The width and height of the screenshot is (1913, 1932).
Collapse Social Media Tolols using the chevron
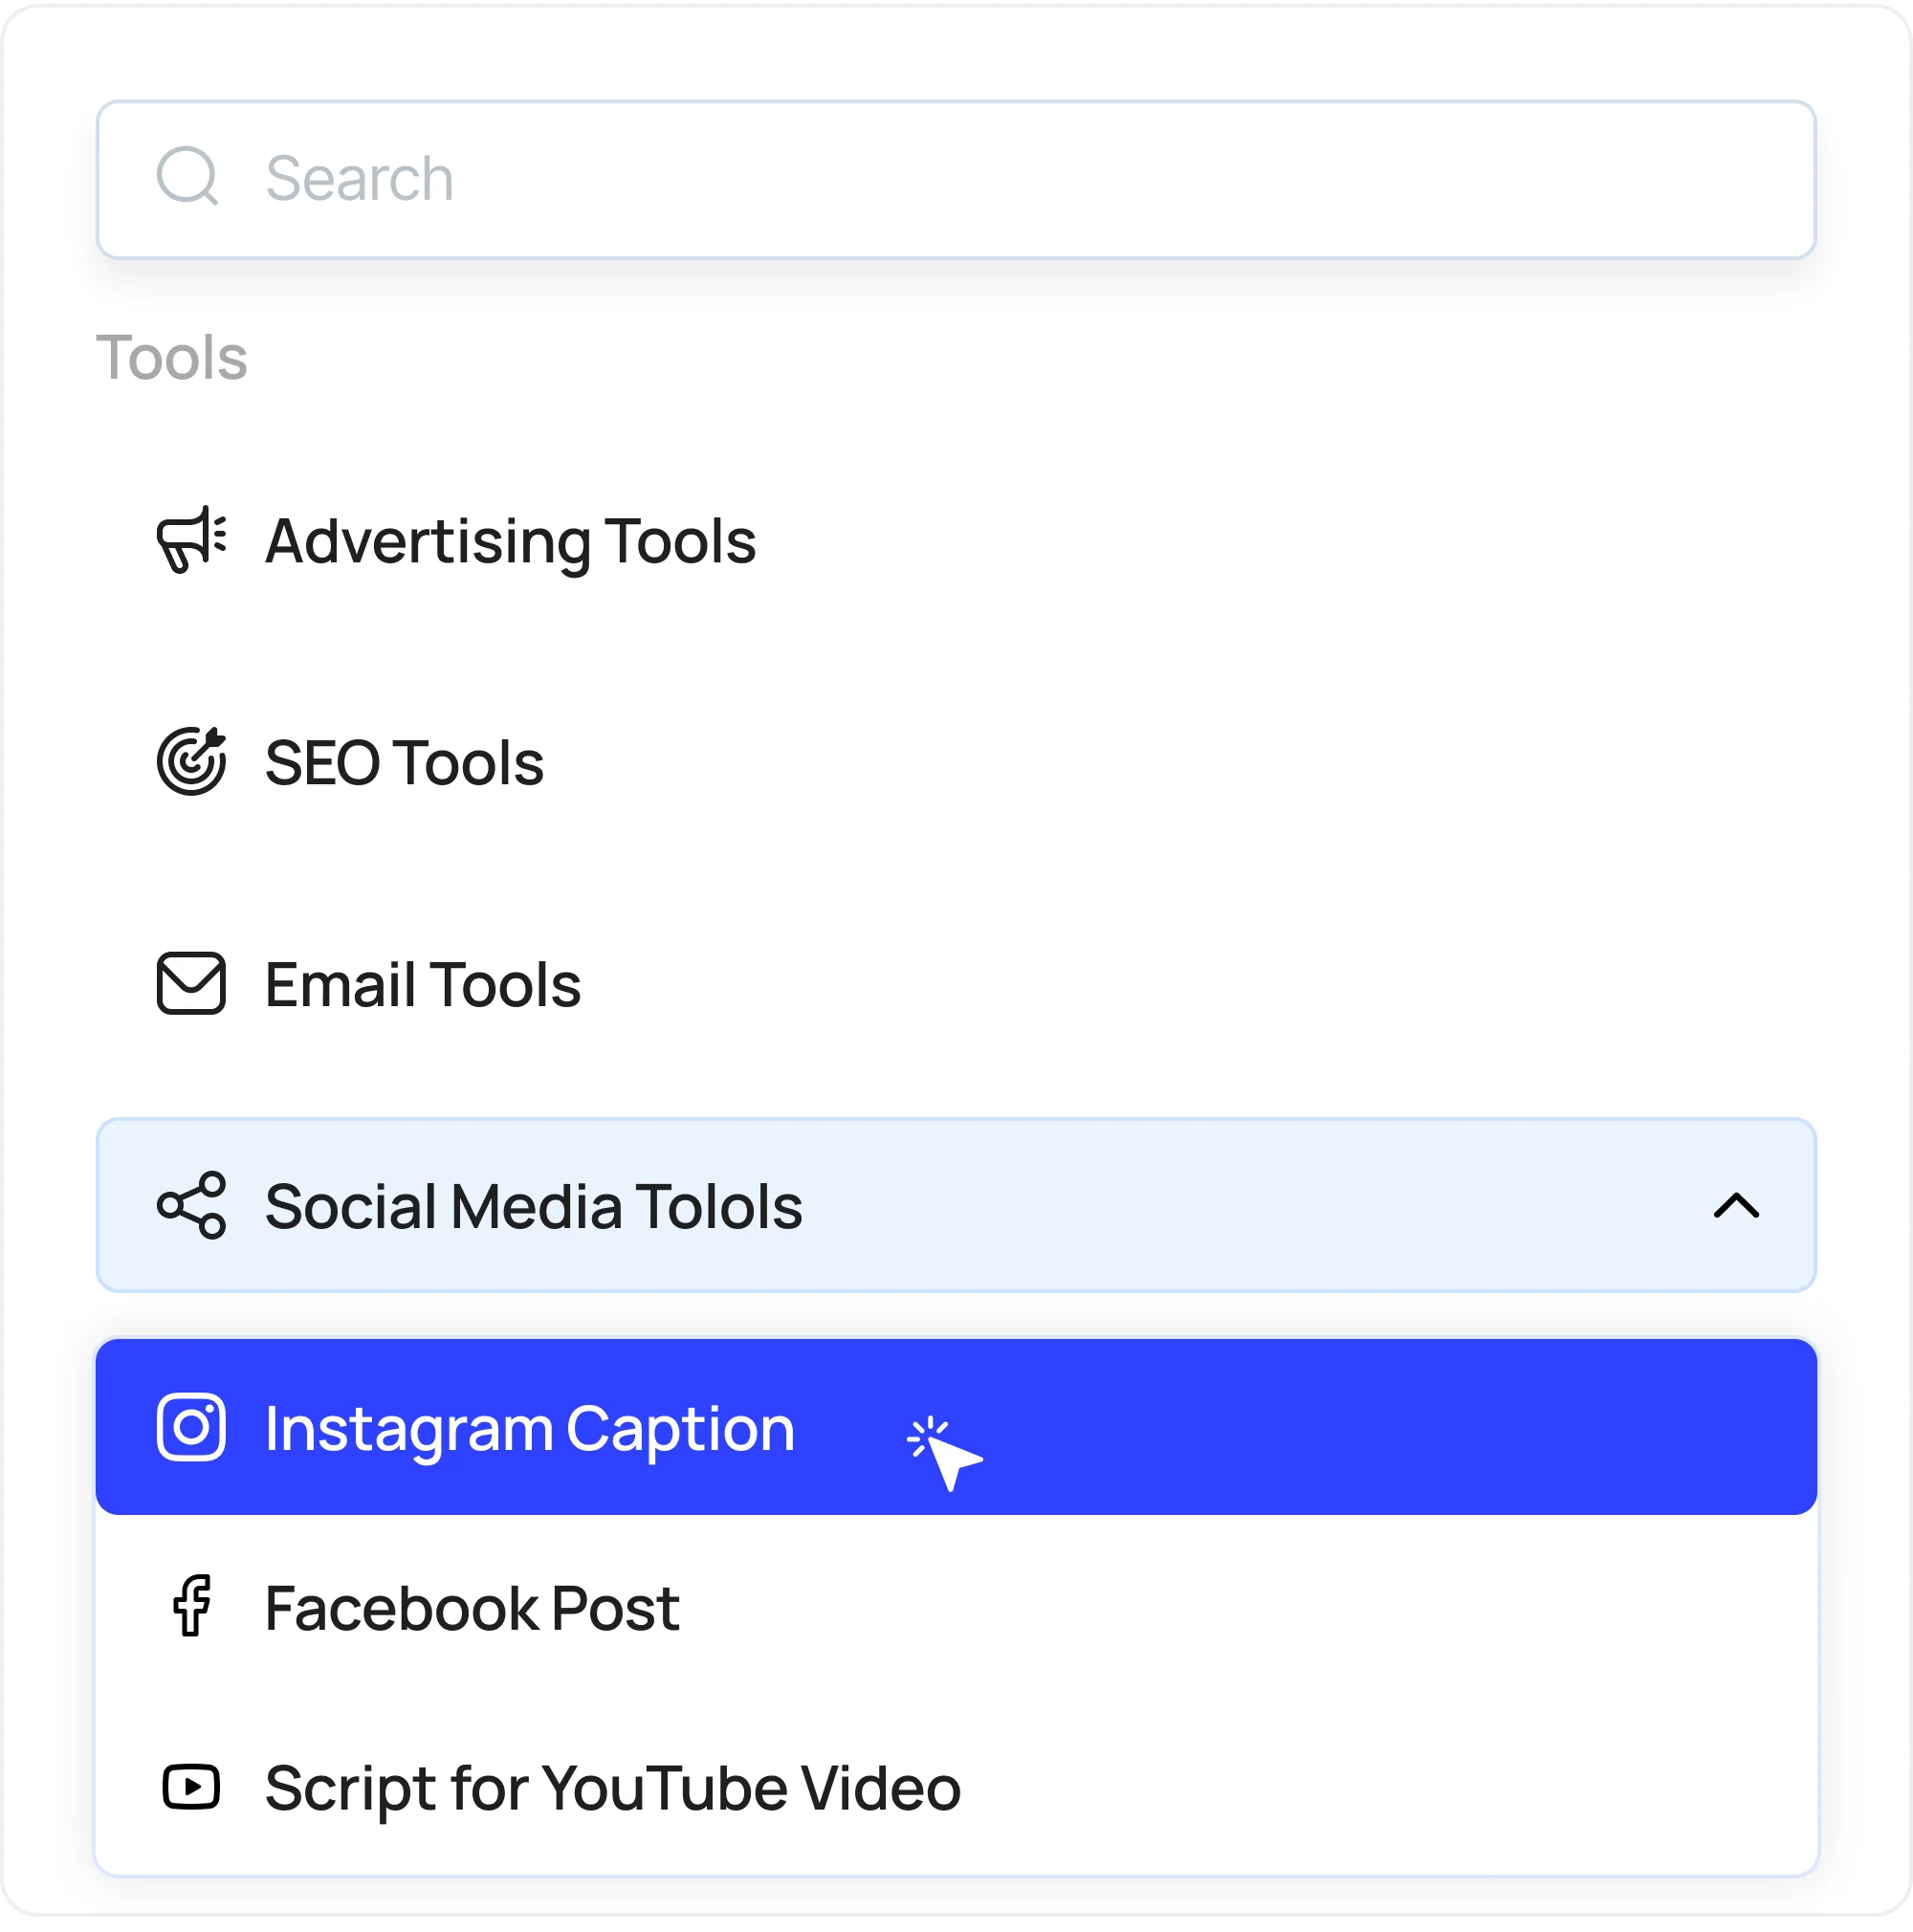(1737, 1207)
